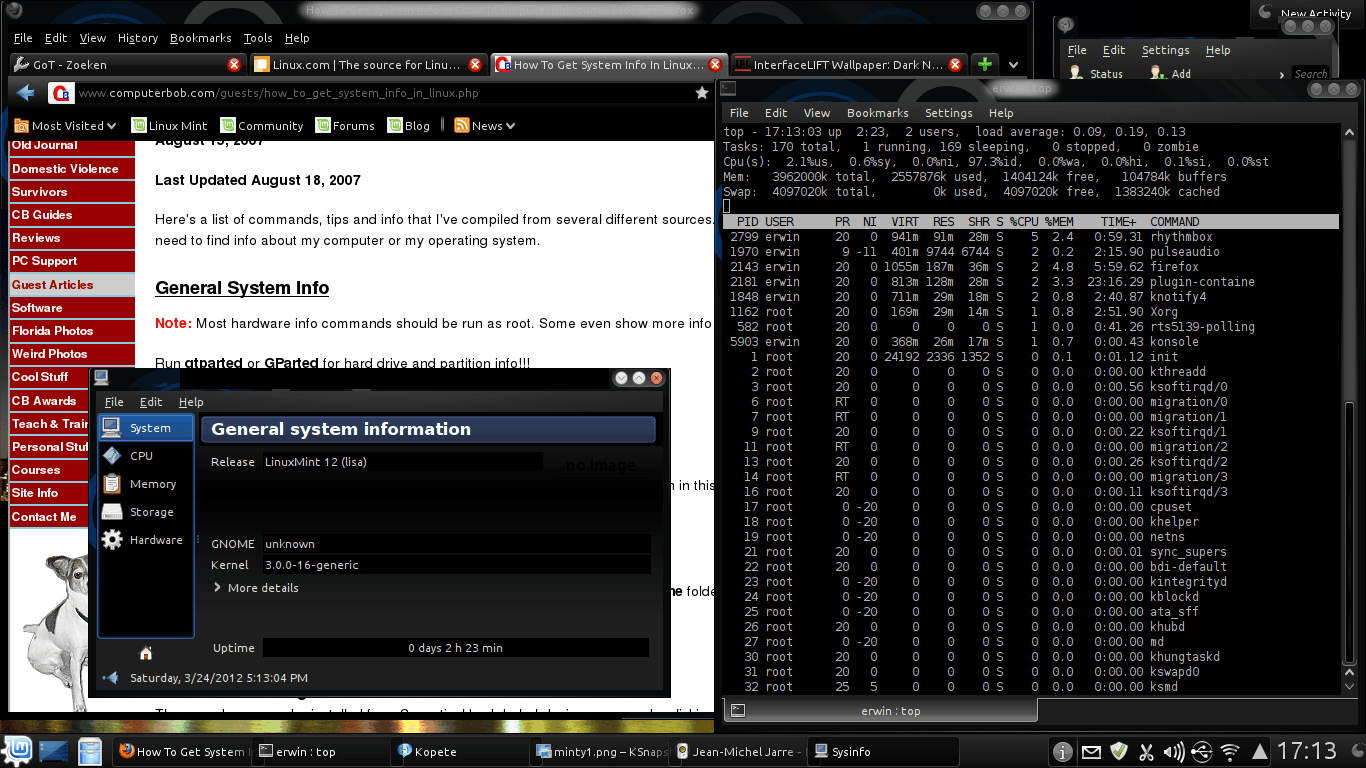Click the Kopete search field
1366x768 pixels.
[1311, 74]
